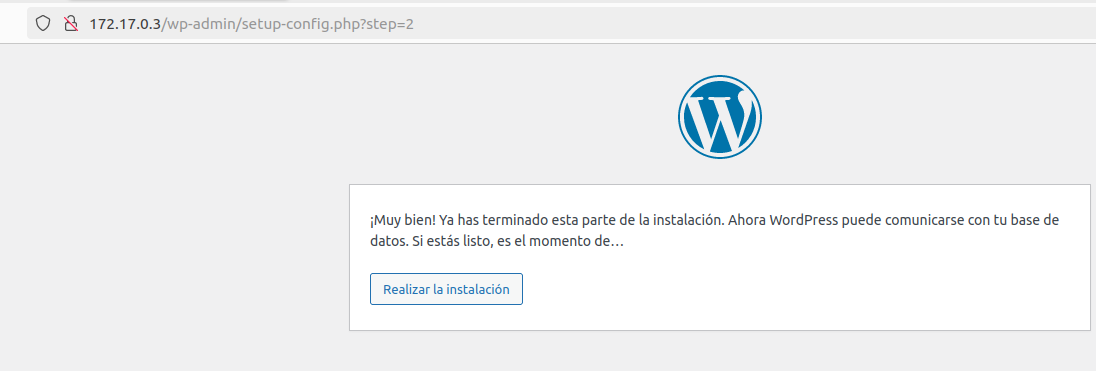
Task: Focus the address bar URL field
Action: (561, 24)
